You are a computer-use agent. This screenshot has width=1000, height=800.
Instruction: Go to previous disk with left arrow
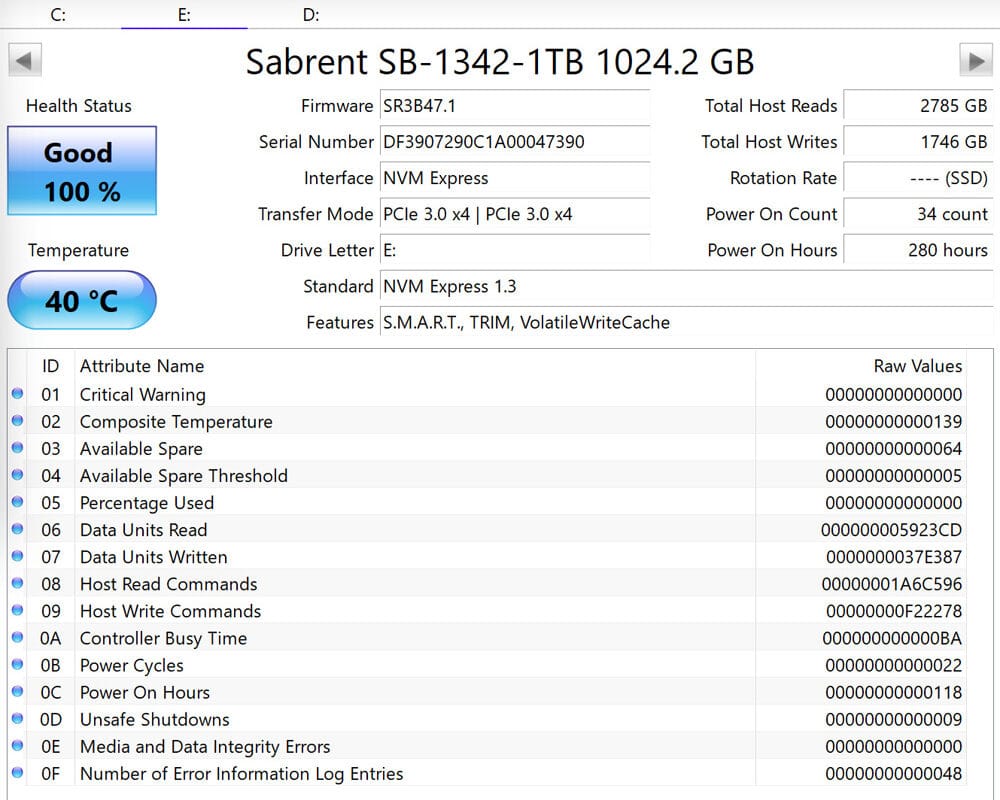pyautogui.click(x=25, y=61)
